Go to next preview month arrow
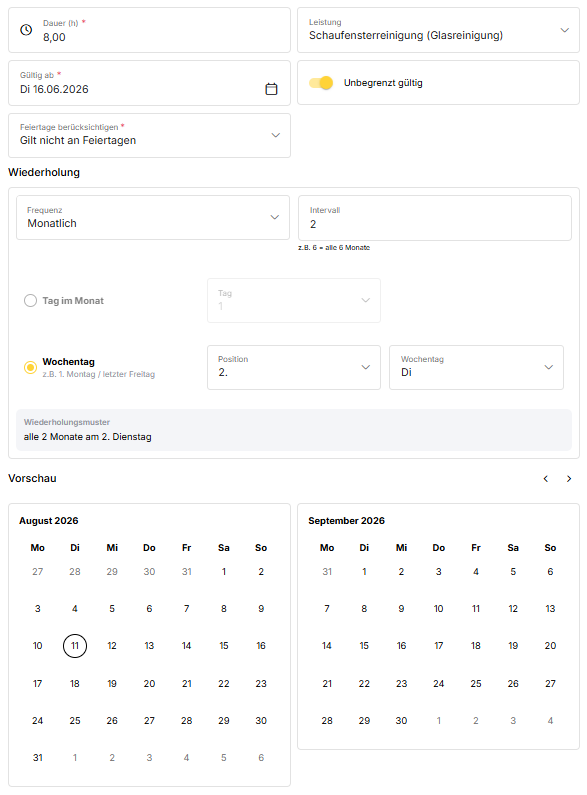The width and height of the screenshot is (587, 795). coord(569,479)
